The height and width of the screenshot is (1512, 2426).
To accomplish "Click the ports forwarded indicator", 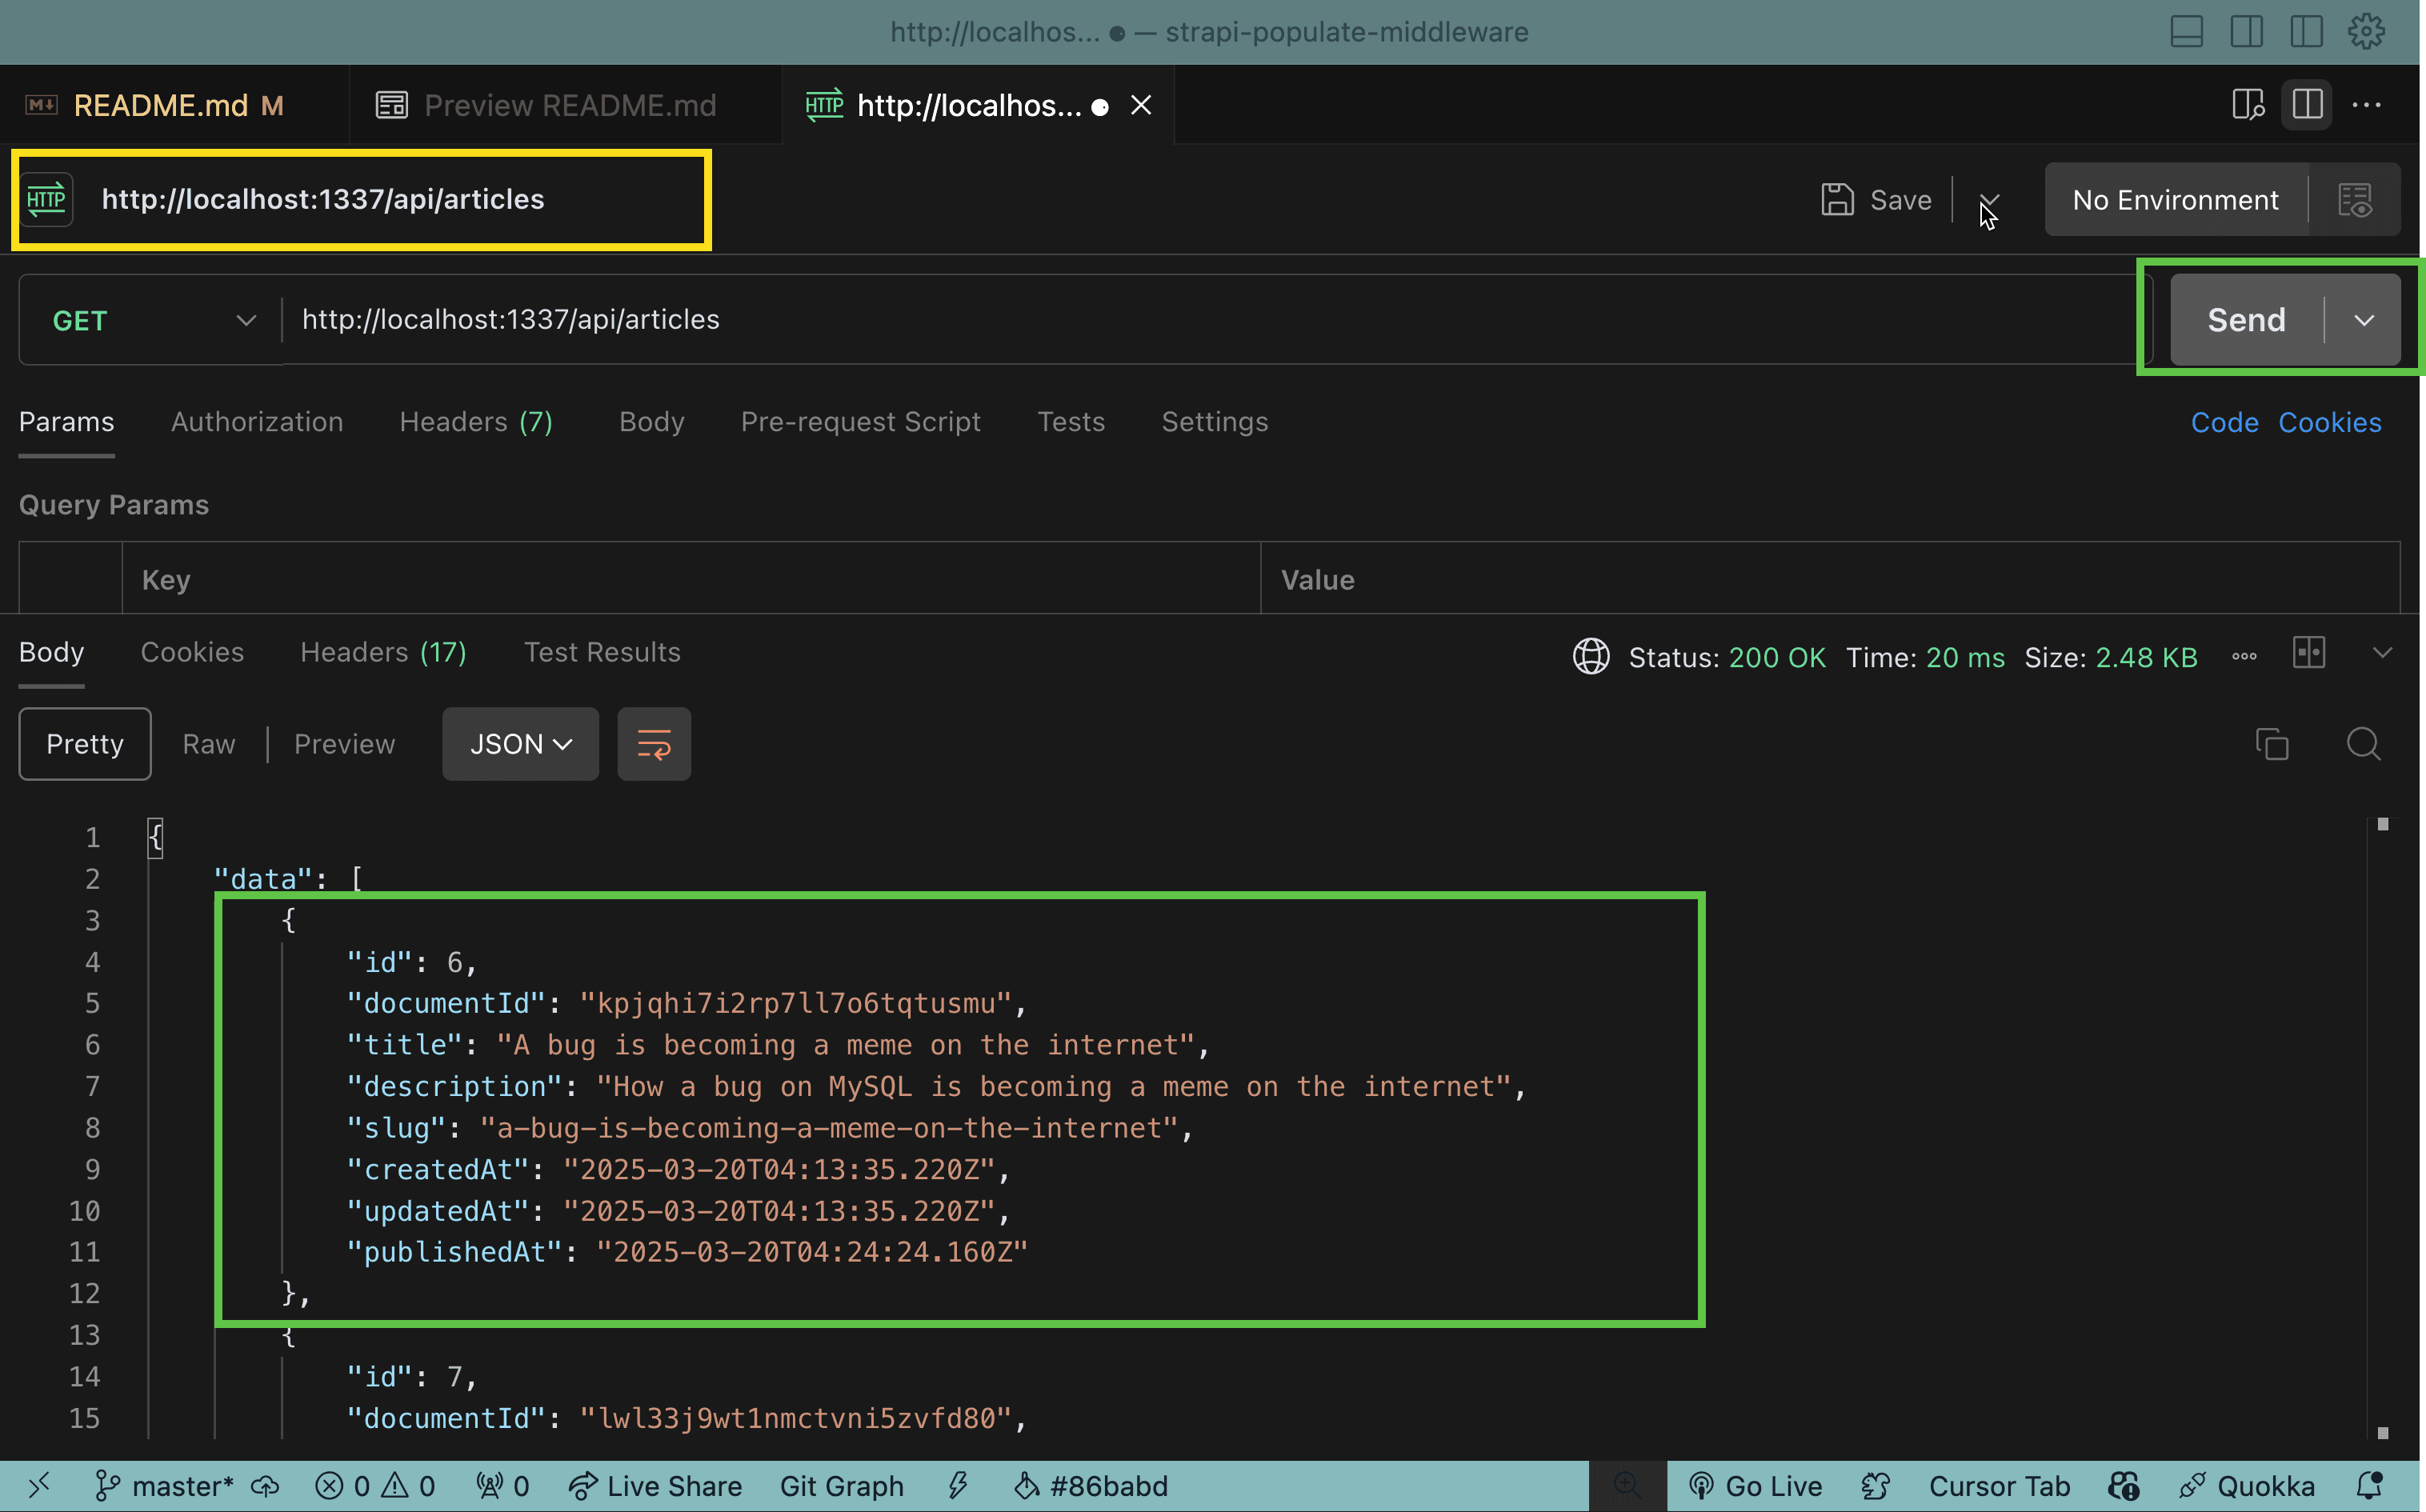I will coord(503,1486).
